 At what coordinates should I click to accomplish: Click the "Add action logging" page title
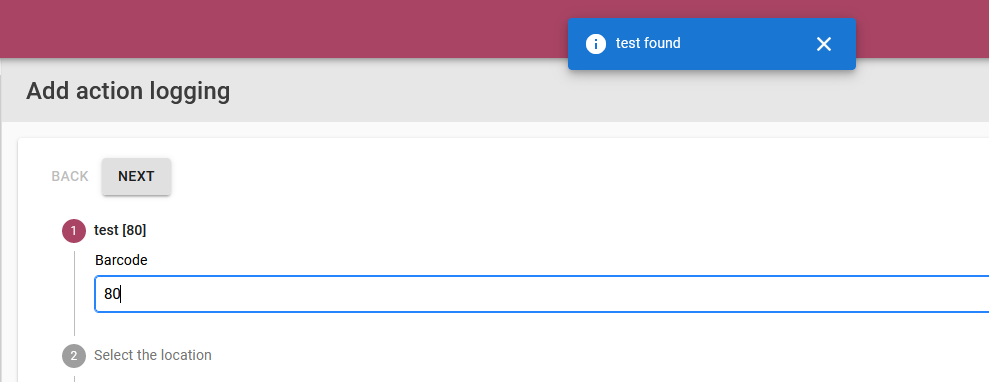[x=128, y=91]
